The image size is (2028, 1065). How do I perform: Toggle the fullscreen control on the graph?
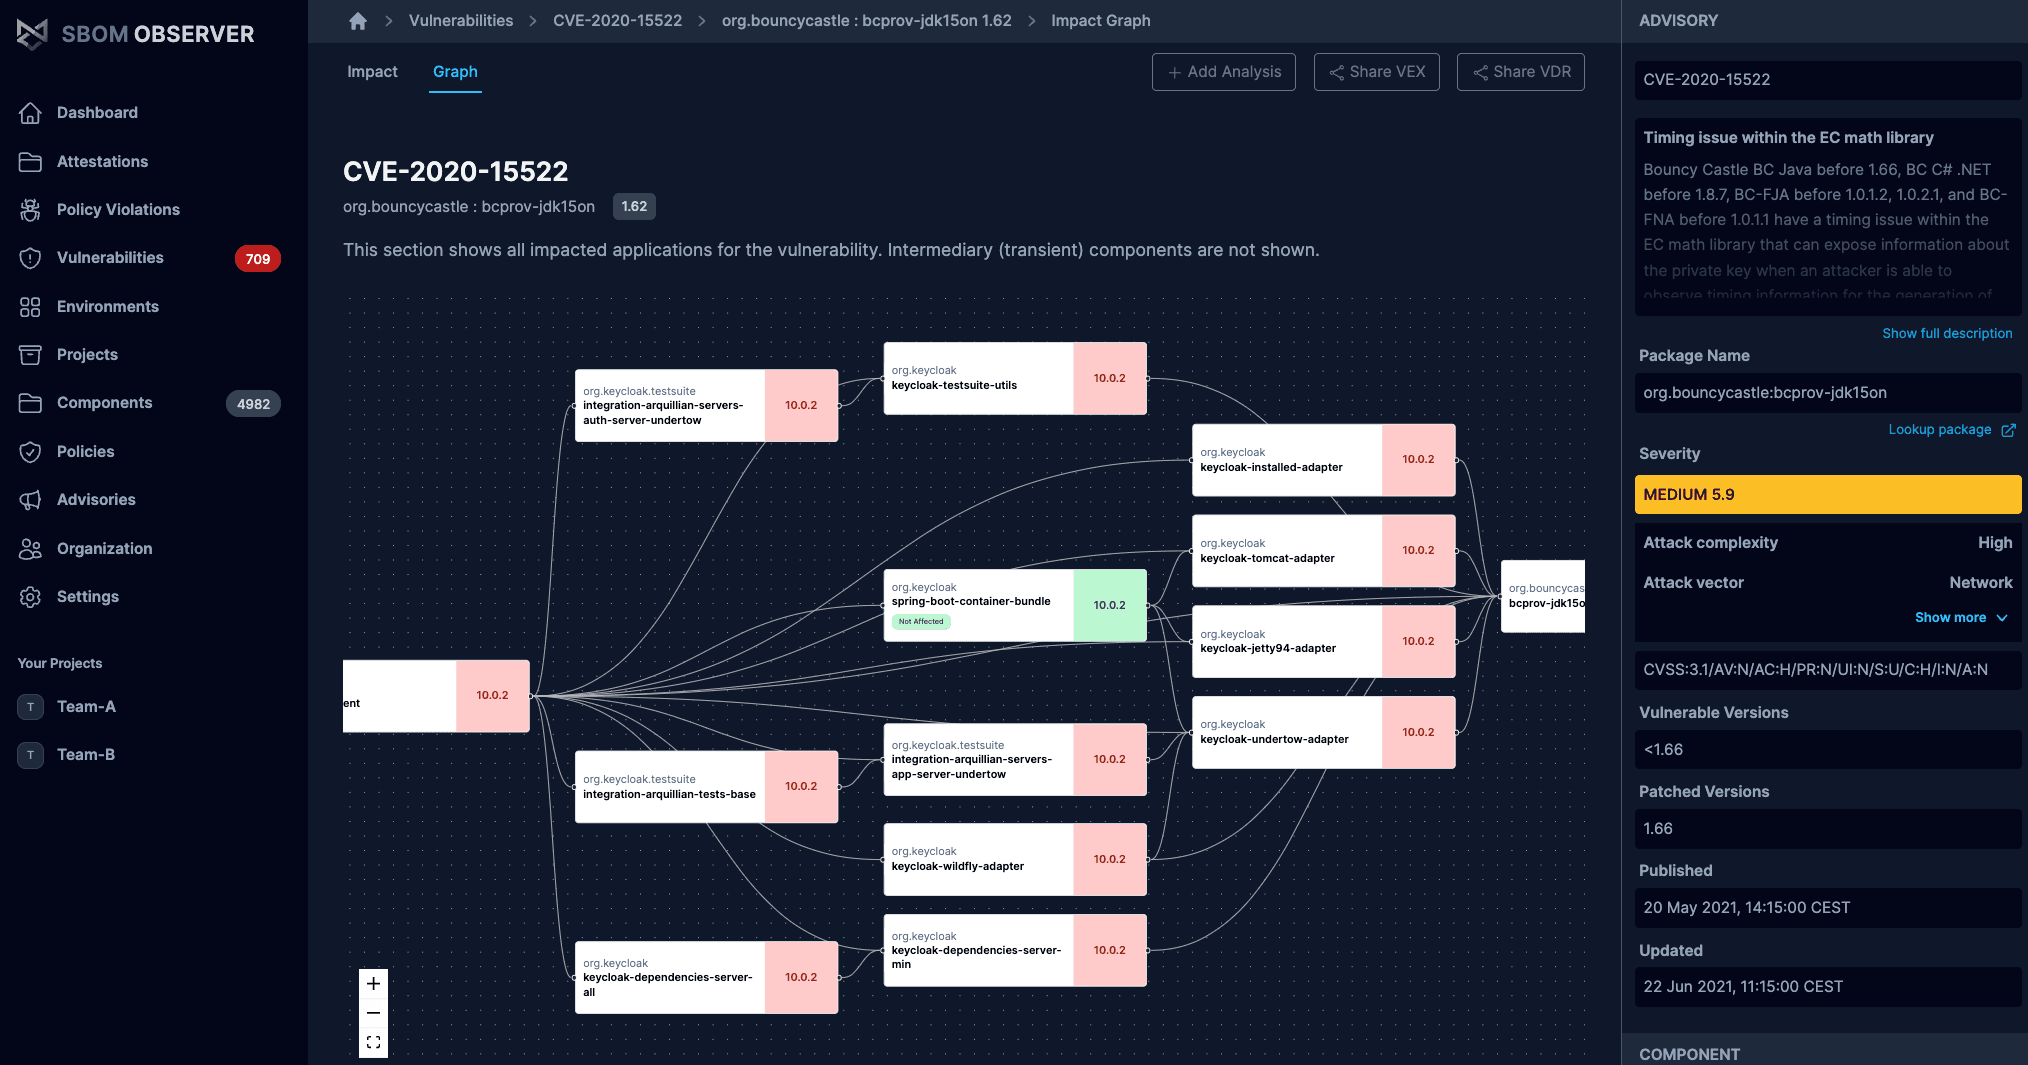[373, 1041]
